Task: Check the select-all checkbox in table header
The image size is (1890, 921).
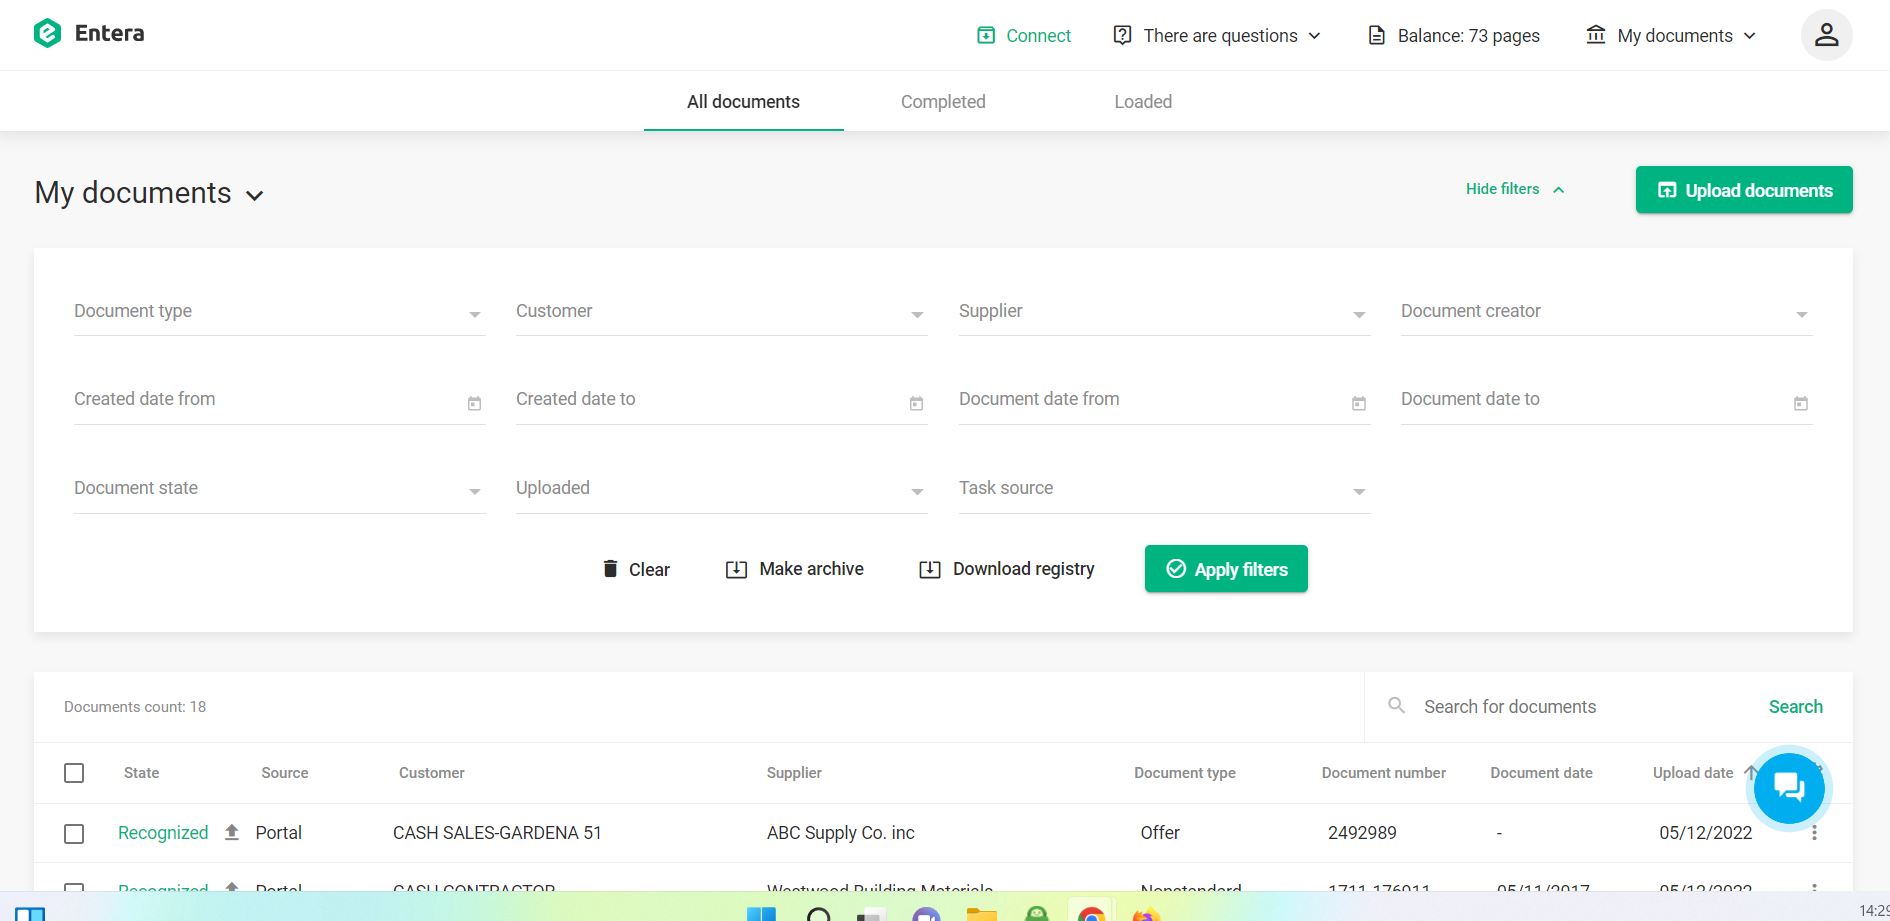Action: [74, 772]
